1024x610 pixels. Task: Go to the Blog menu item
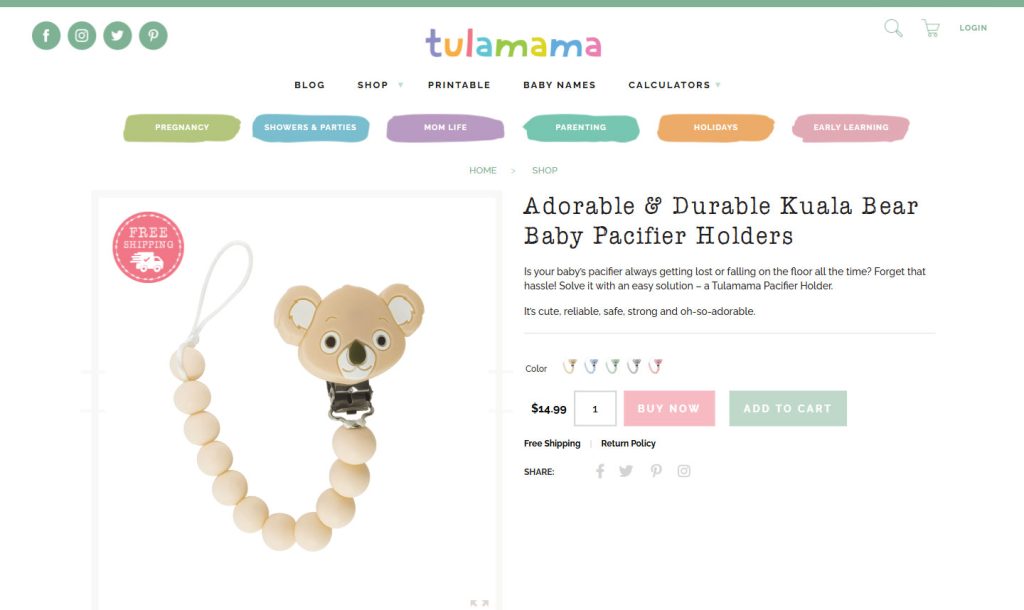coord(310,85)
